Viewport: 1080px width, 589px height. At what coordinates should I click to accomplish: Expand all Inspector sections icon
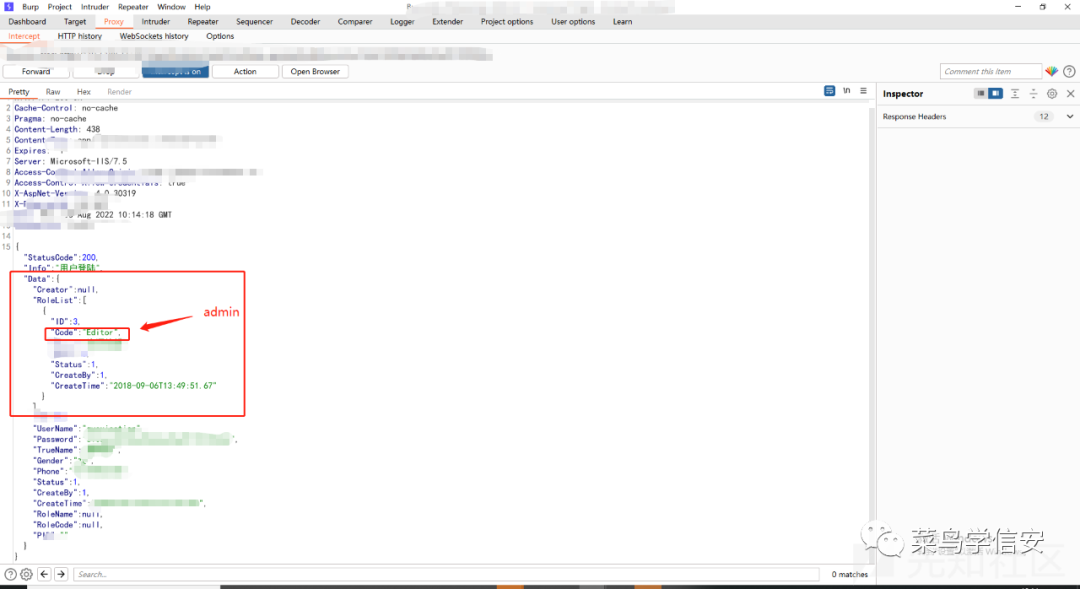1015,94
